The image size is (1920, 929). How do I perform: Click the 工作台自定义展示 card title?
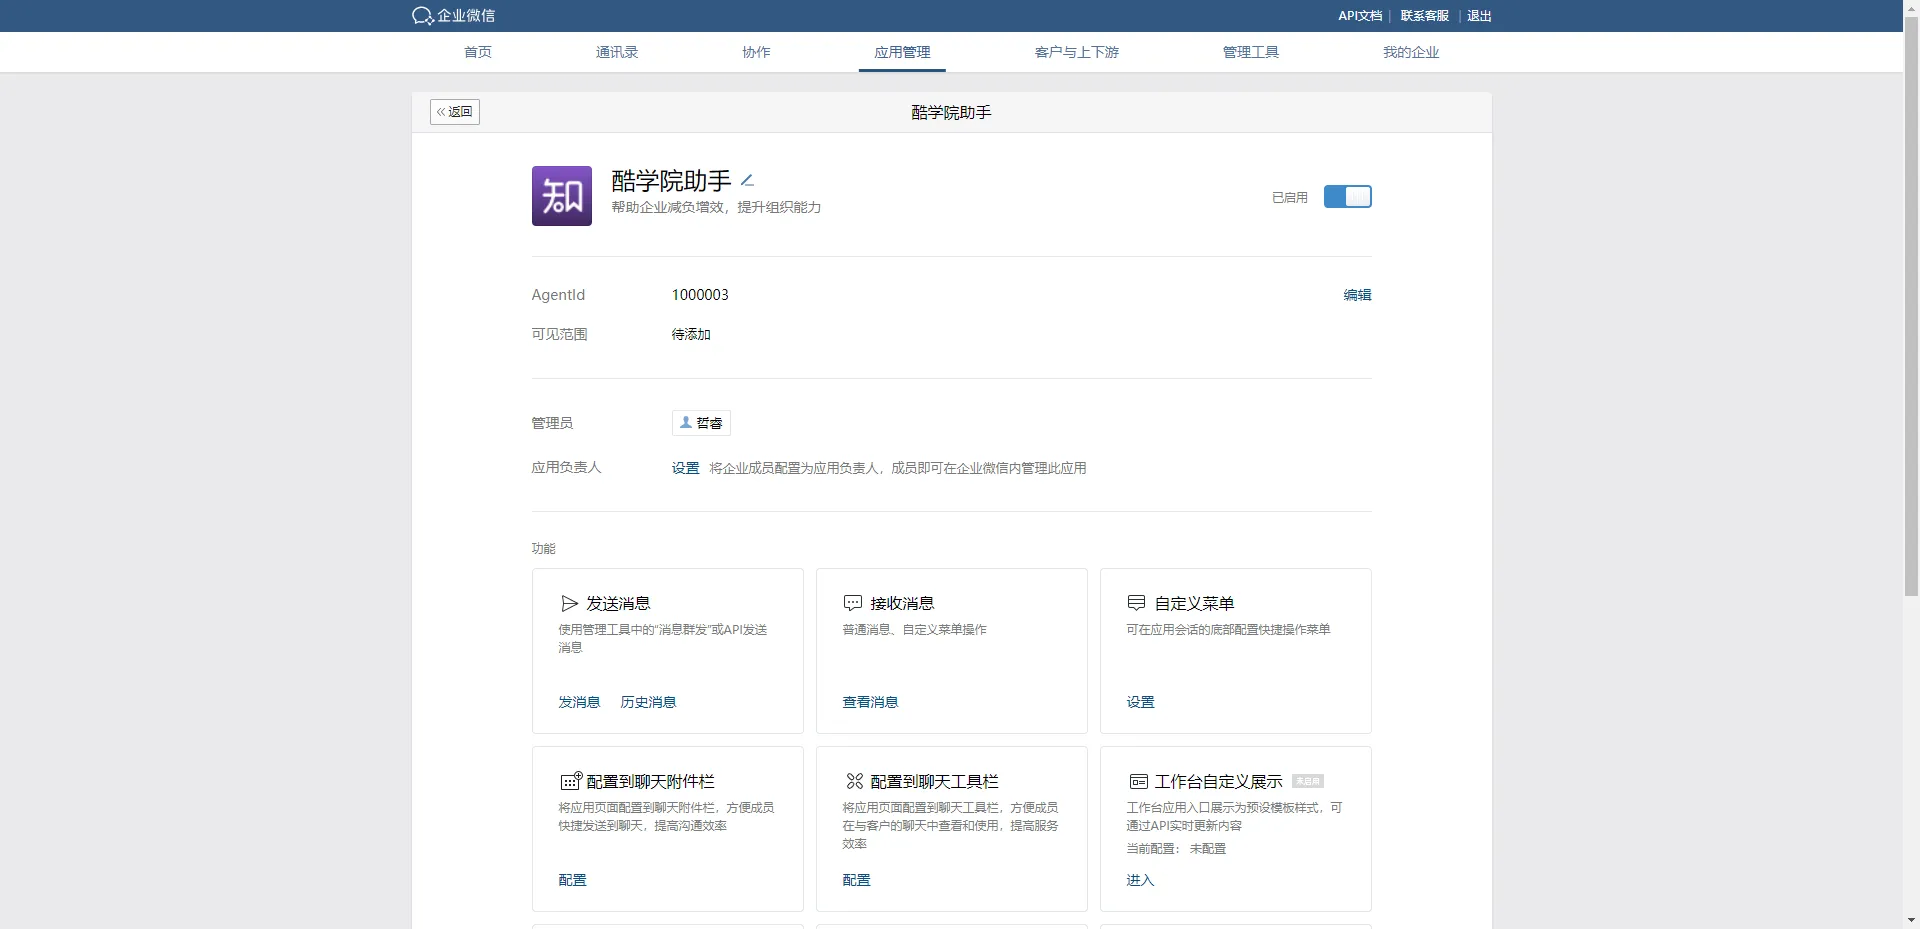[1218, 781]
